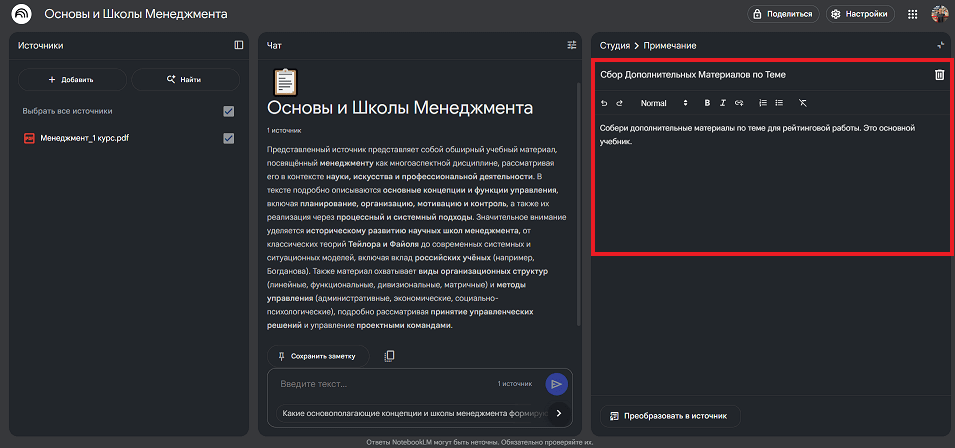The width and height of the screenshot is (955, 448).
Task: Uncheck the Менеджмент_1 курс.pdf source
Action: tap(229, 138)
